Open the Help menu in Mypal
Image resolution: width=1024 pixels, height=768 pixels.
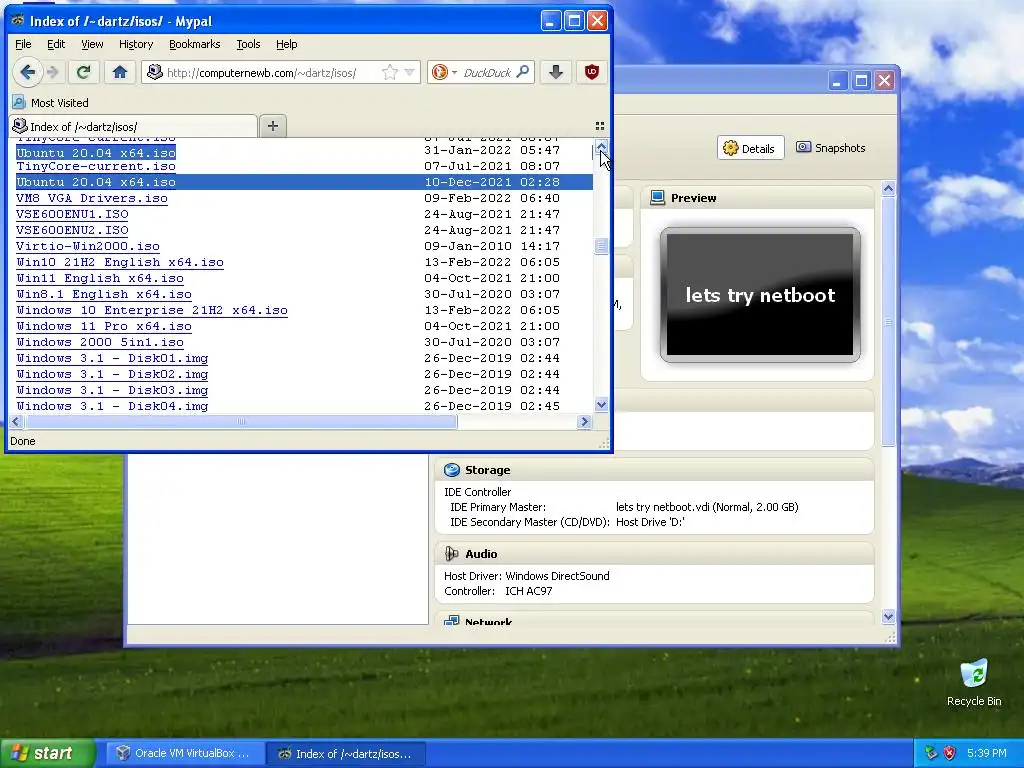(287, 44)
